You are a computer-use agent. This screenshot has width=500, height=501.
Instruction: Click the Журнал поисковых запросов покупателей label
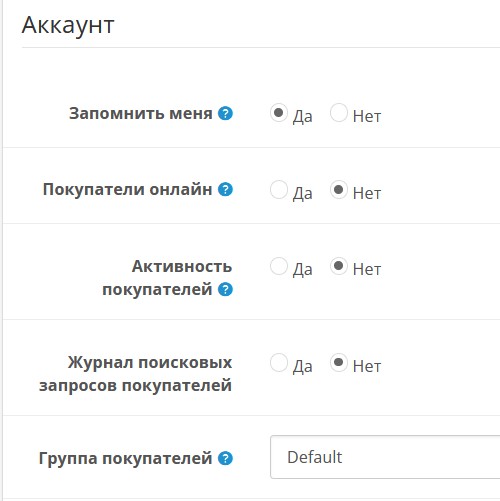136,374
